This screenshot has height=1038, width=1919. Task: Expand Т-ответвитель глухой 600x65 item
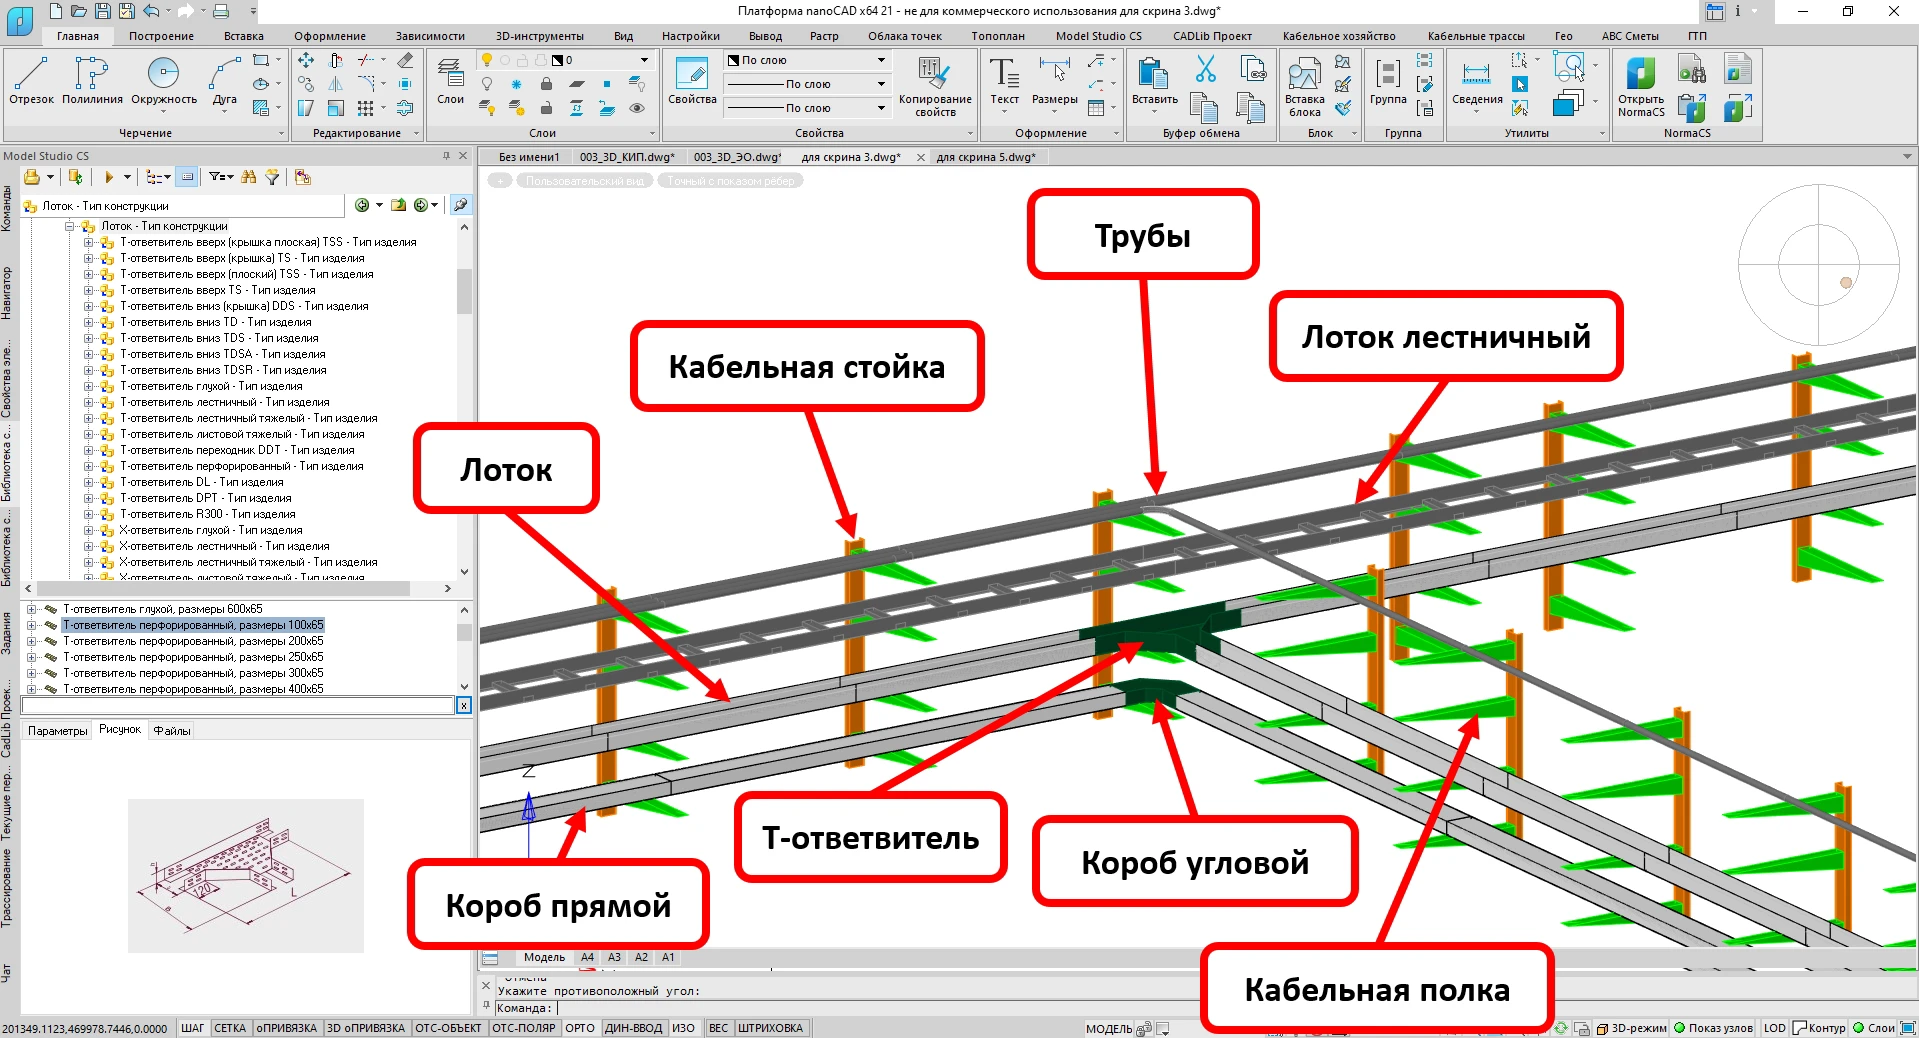tap(32, 609)
